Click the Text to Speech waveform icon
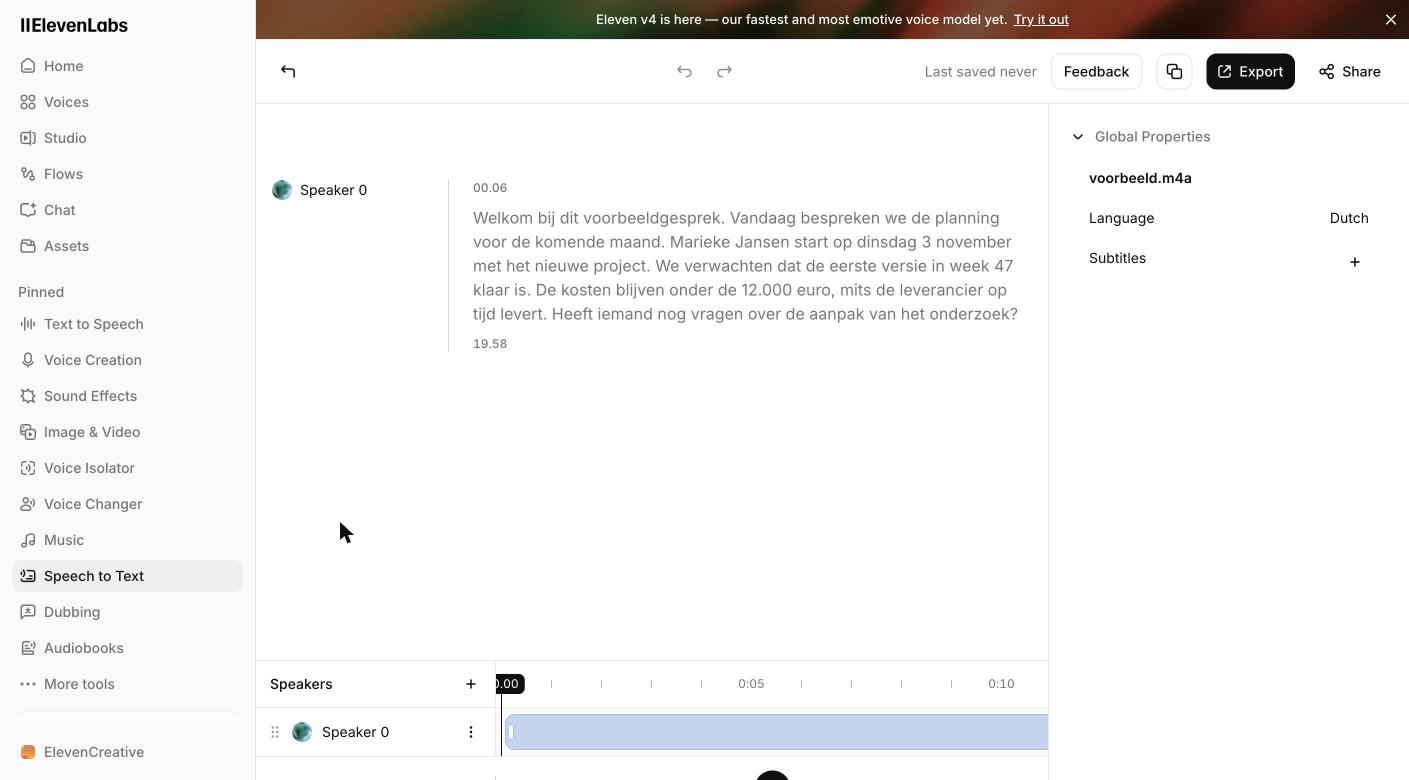This screenshot has height=780, width=1409. (x=28, y=324)
